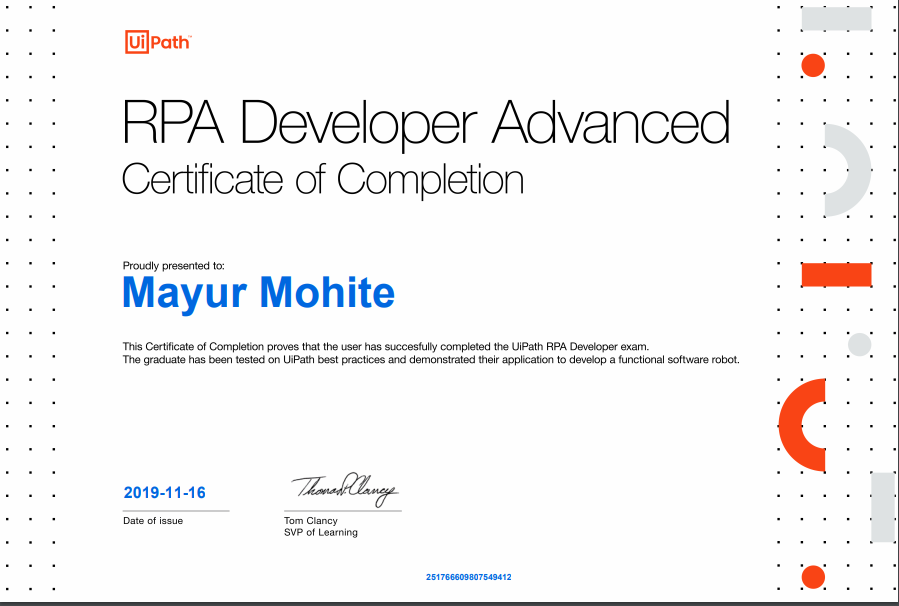This screenshot has width=899, height=606.
Task: Click the UiPath logo
Action: coord(158,42)
